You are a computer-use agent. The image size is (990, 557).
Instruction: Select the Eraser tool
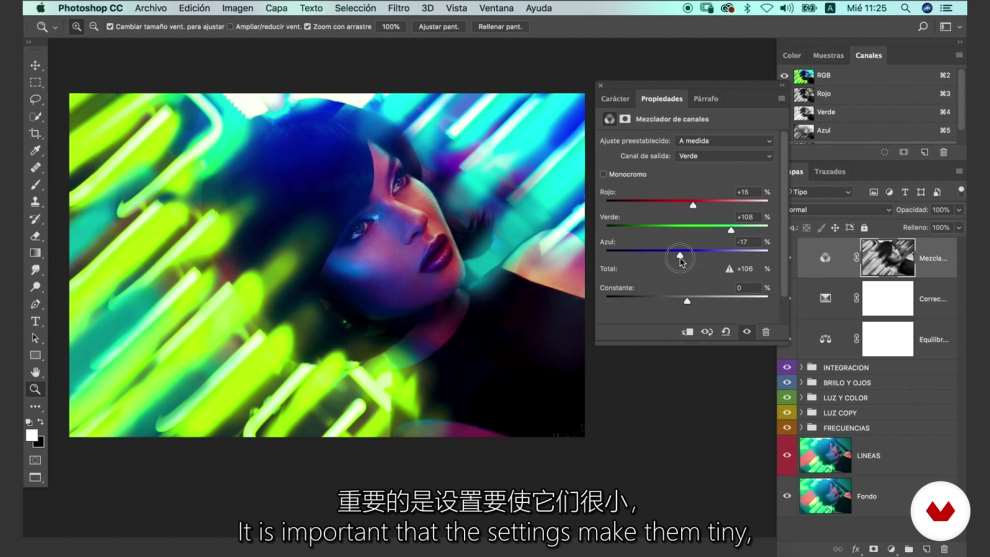pyautogui.click(x=35, y=236)
